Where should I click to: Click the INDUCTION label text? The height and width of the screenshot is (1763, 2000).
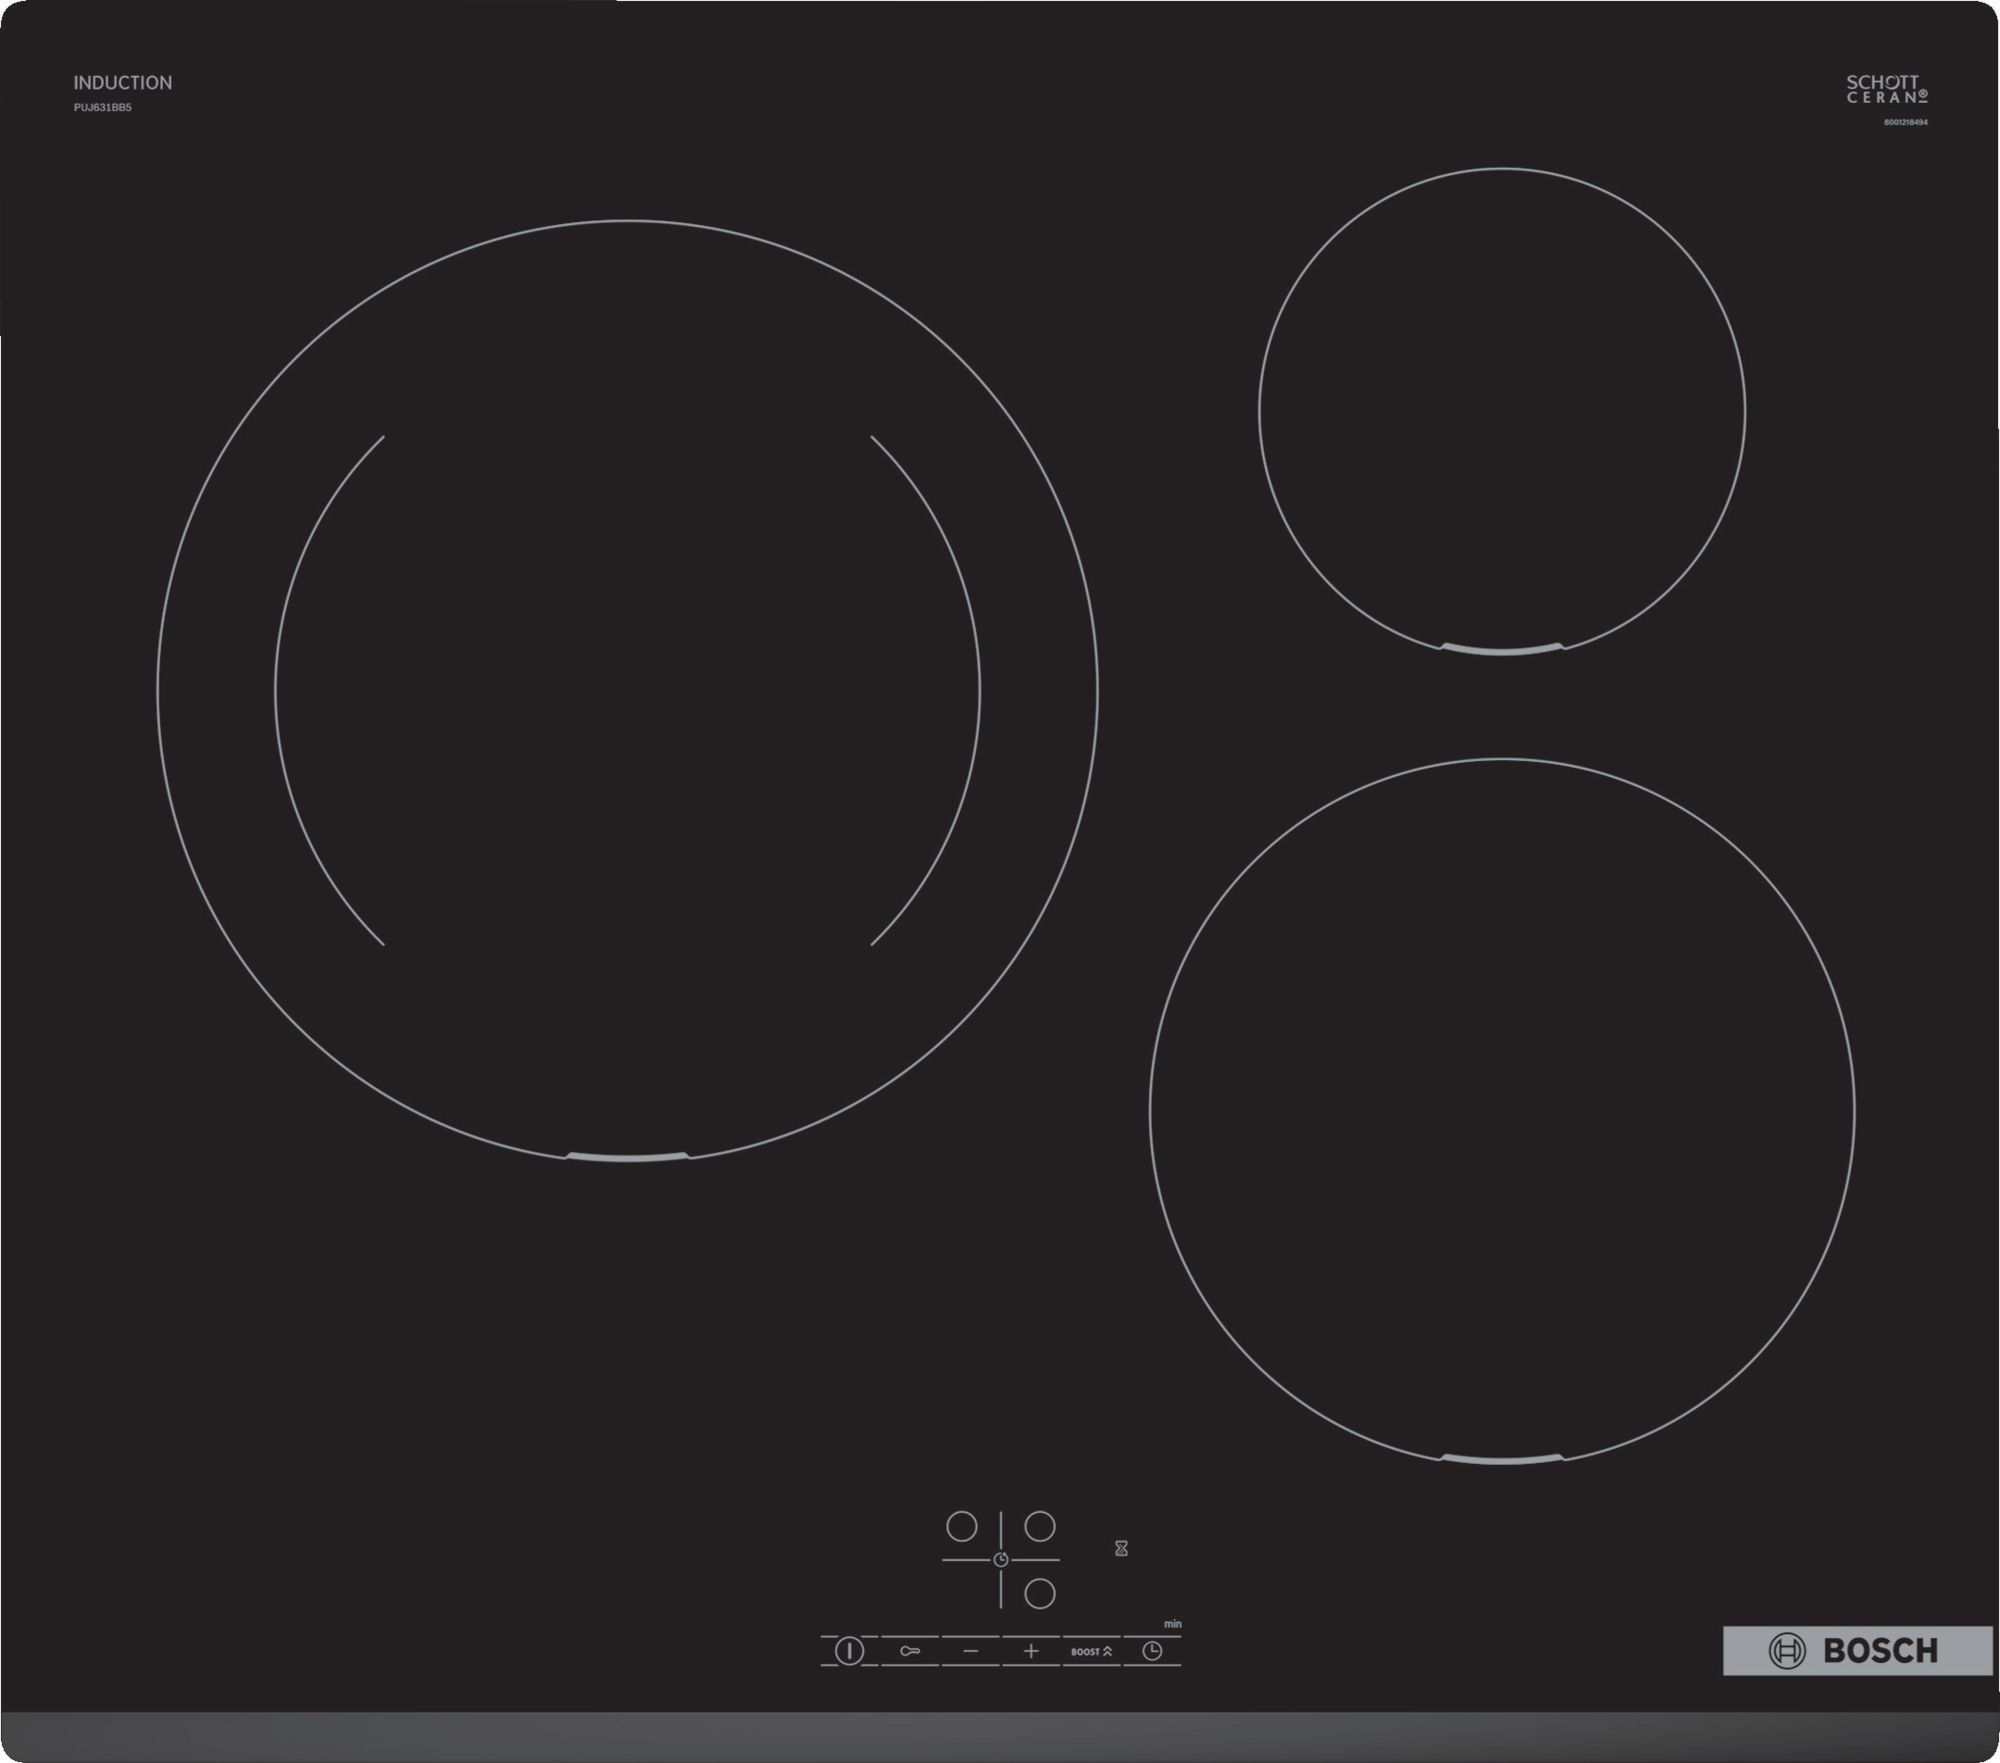pos(122,83)
